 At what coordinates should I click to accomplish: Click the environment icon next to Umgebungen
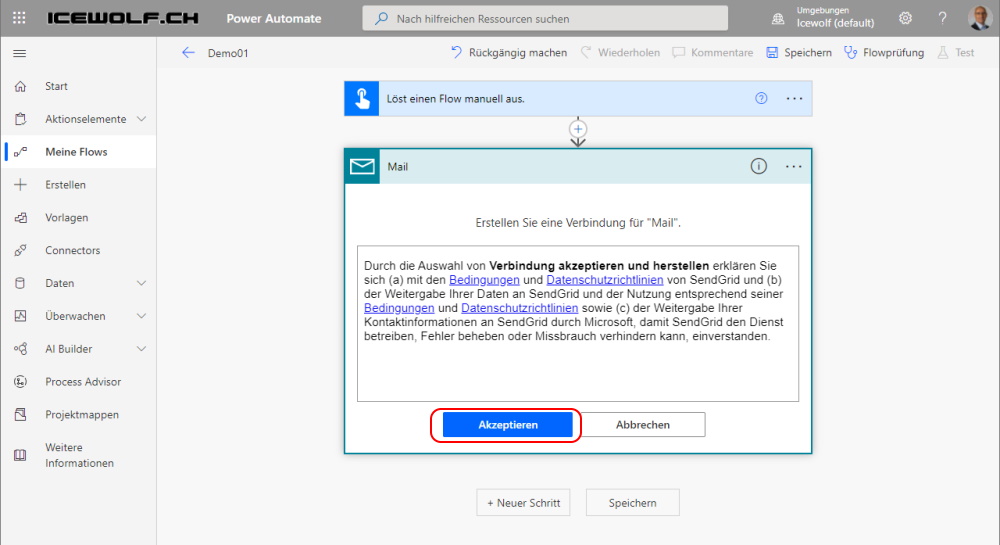click(x=777, y=18)
